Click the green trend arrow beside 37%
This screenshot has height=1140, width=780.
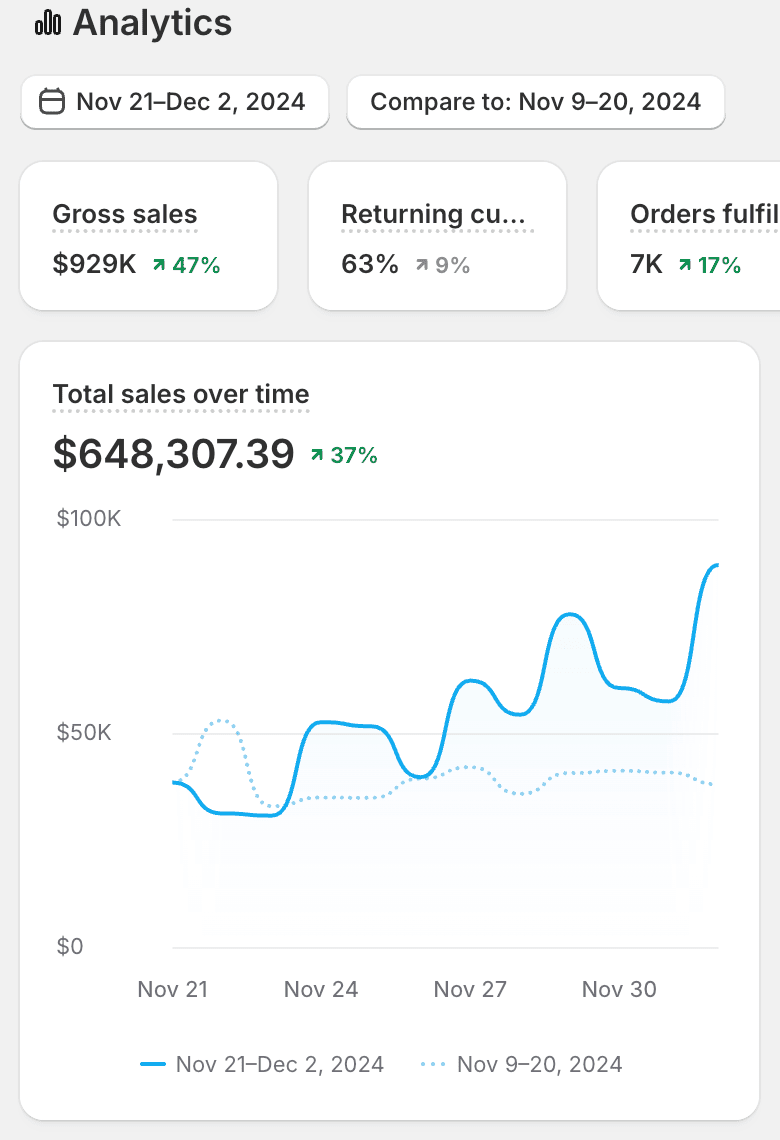(317, 456)
